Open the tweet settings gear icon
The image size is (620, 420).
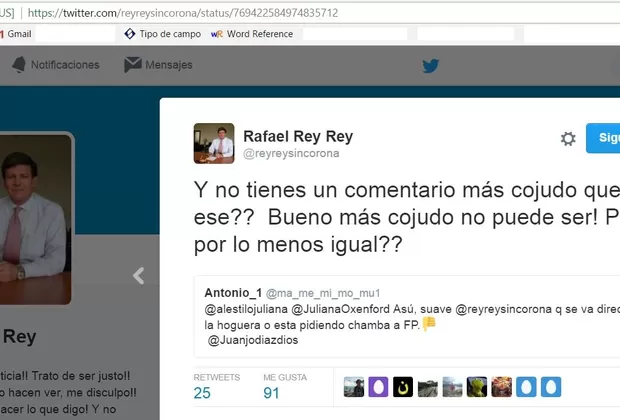568,138
